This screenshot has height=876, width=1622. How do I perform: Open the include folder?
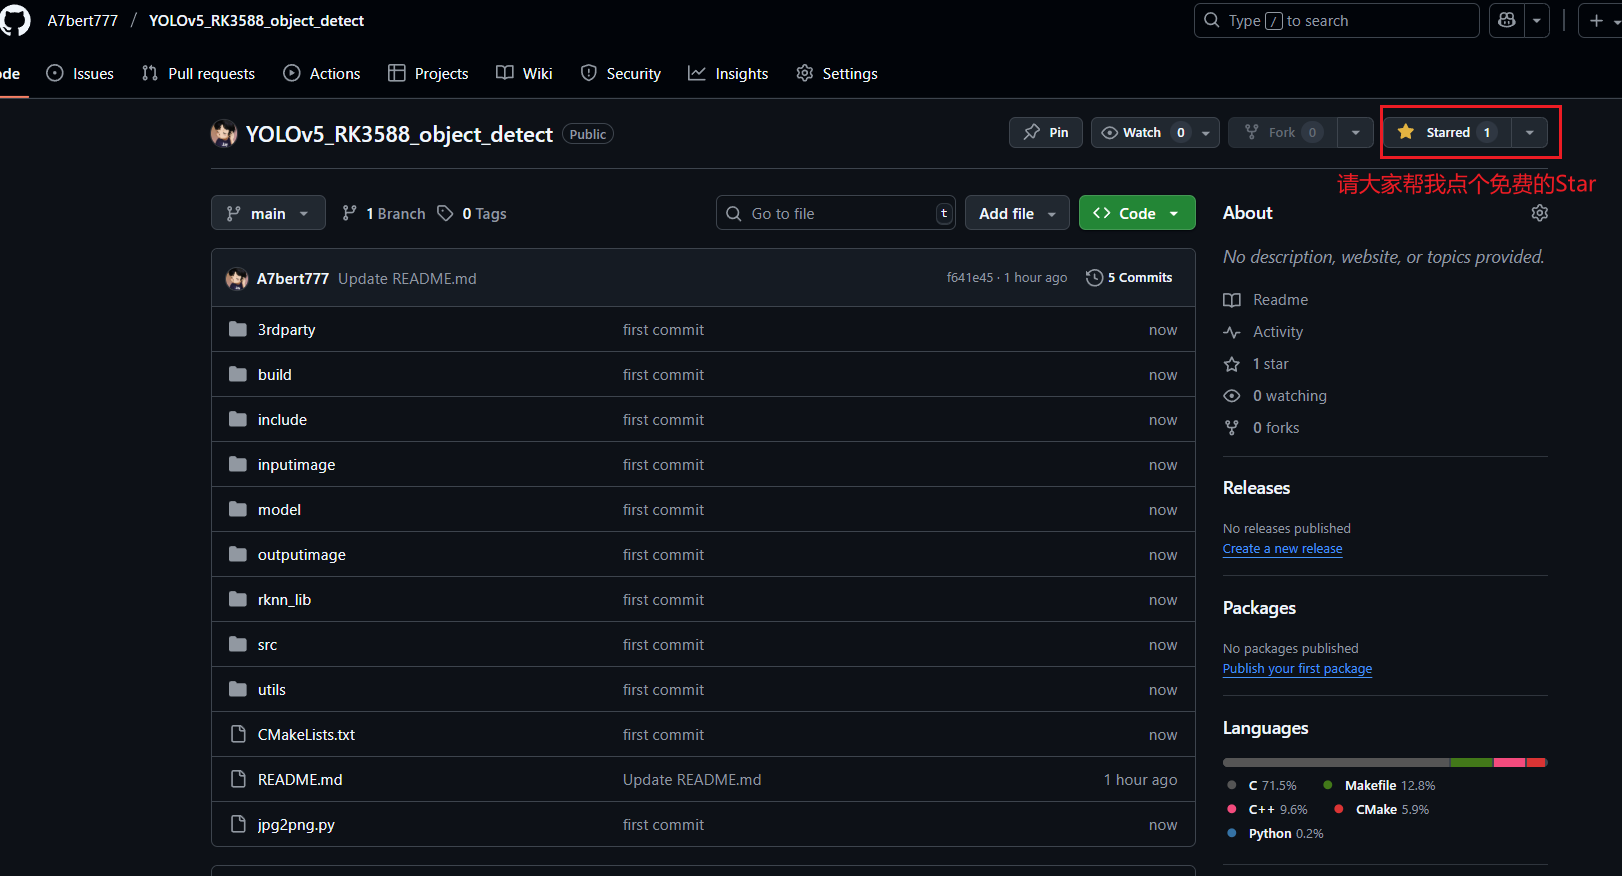[x=282, y=419]
